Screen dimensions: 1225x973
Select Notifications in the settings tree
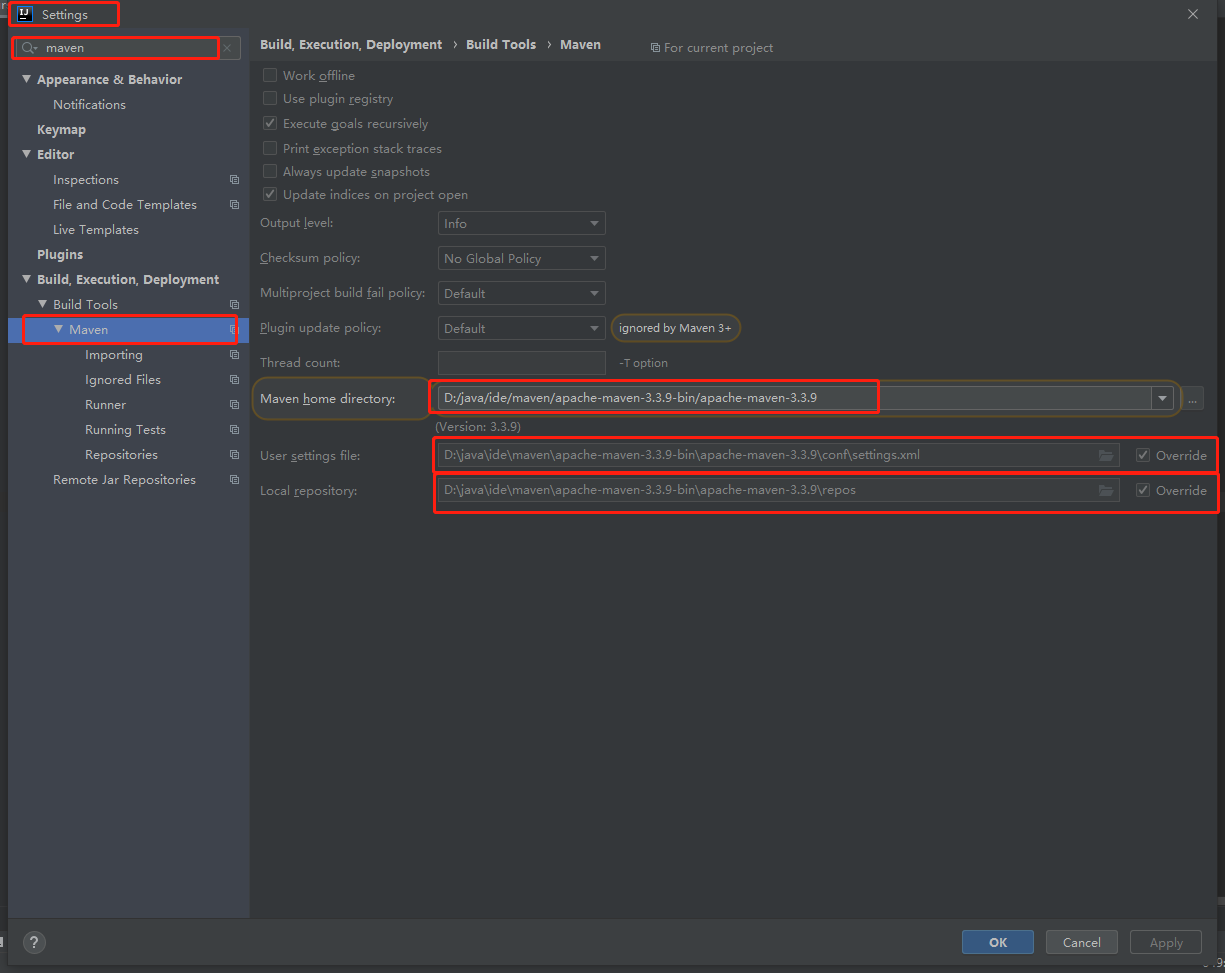(89, 105)
